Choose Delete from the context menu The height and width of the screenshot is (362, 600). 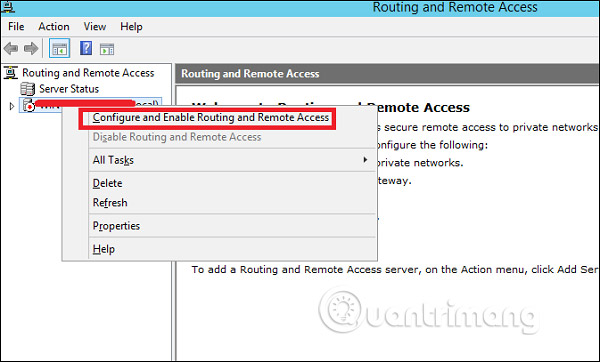107,183
